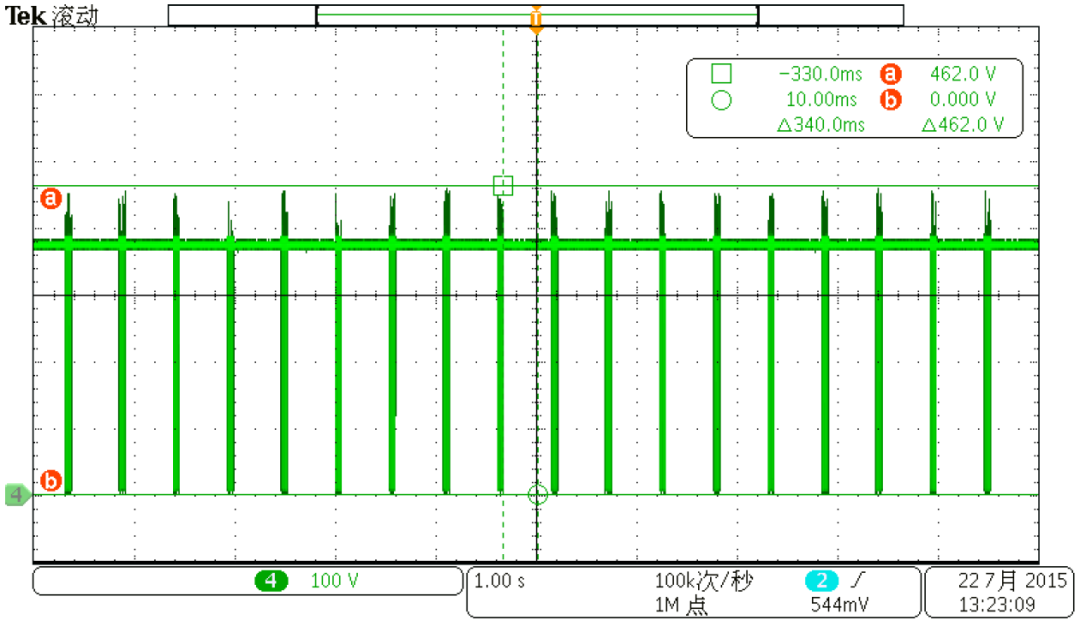Viewport: 1080px width, 632px height.
Task: Click the circle cursor marker on the waveform
Action: (537, 492)
